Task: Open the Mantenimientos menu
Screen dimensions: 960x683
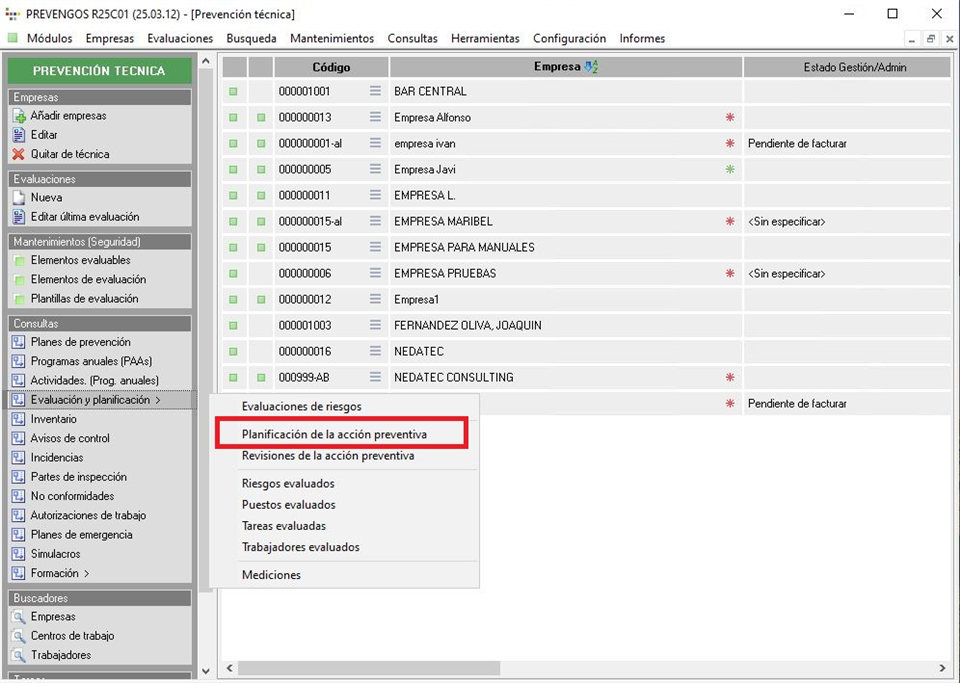Action: click(x=332, y=38)
